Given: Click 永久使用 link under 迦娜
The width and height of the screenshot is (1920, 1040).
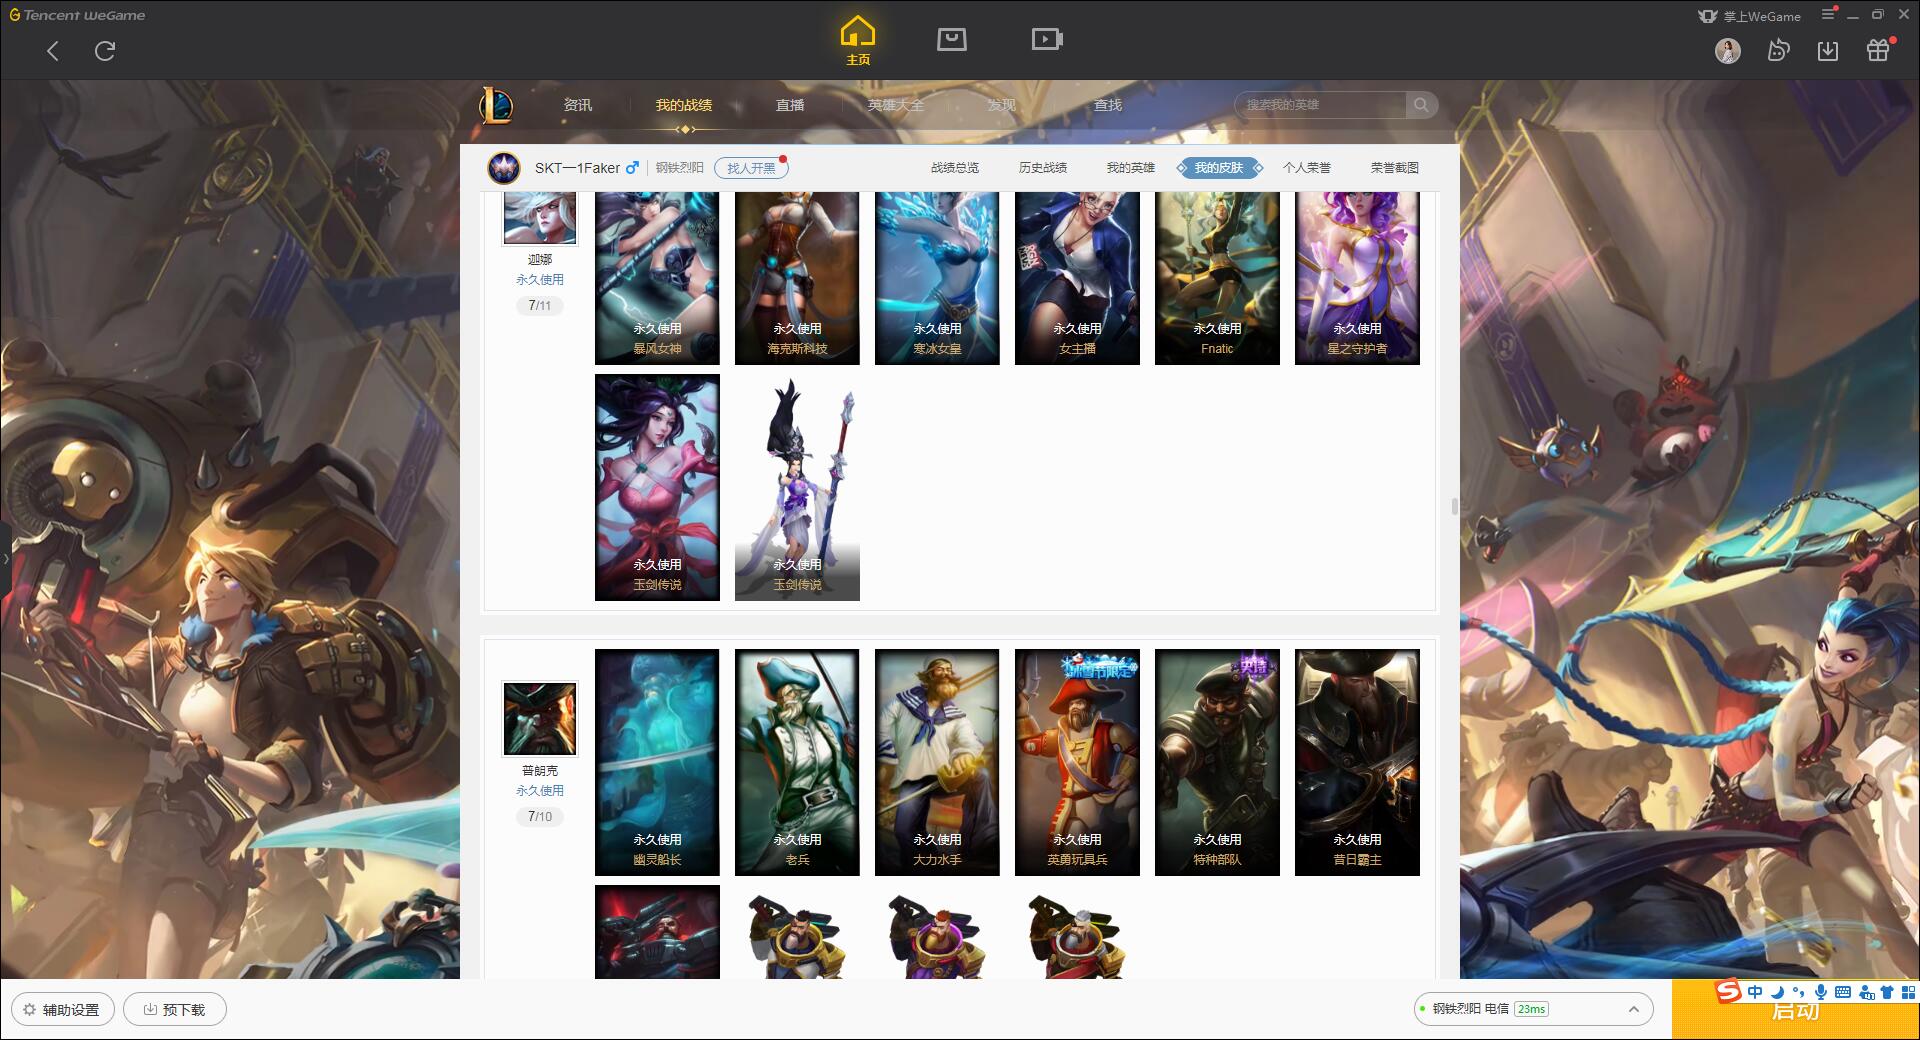Looking at the screenshot, I should pyautogui.click(x=540, y=280).
